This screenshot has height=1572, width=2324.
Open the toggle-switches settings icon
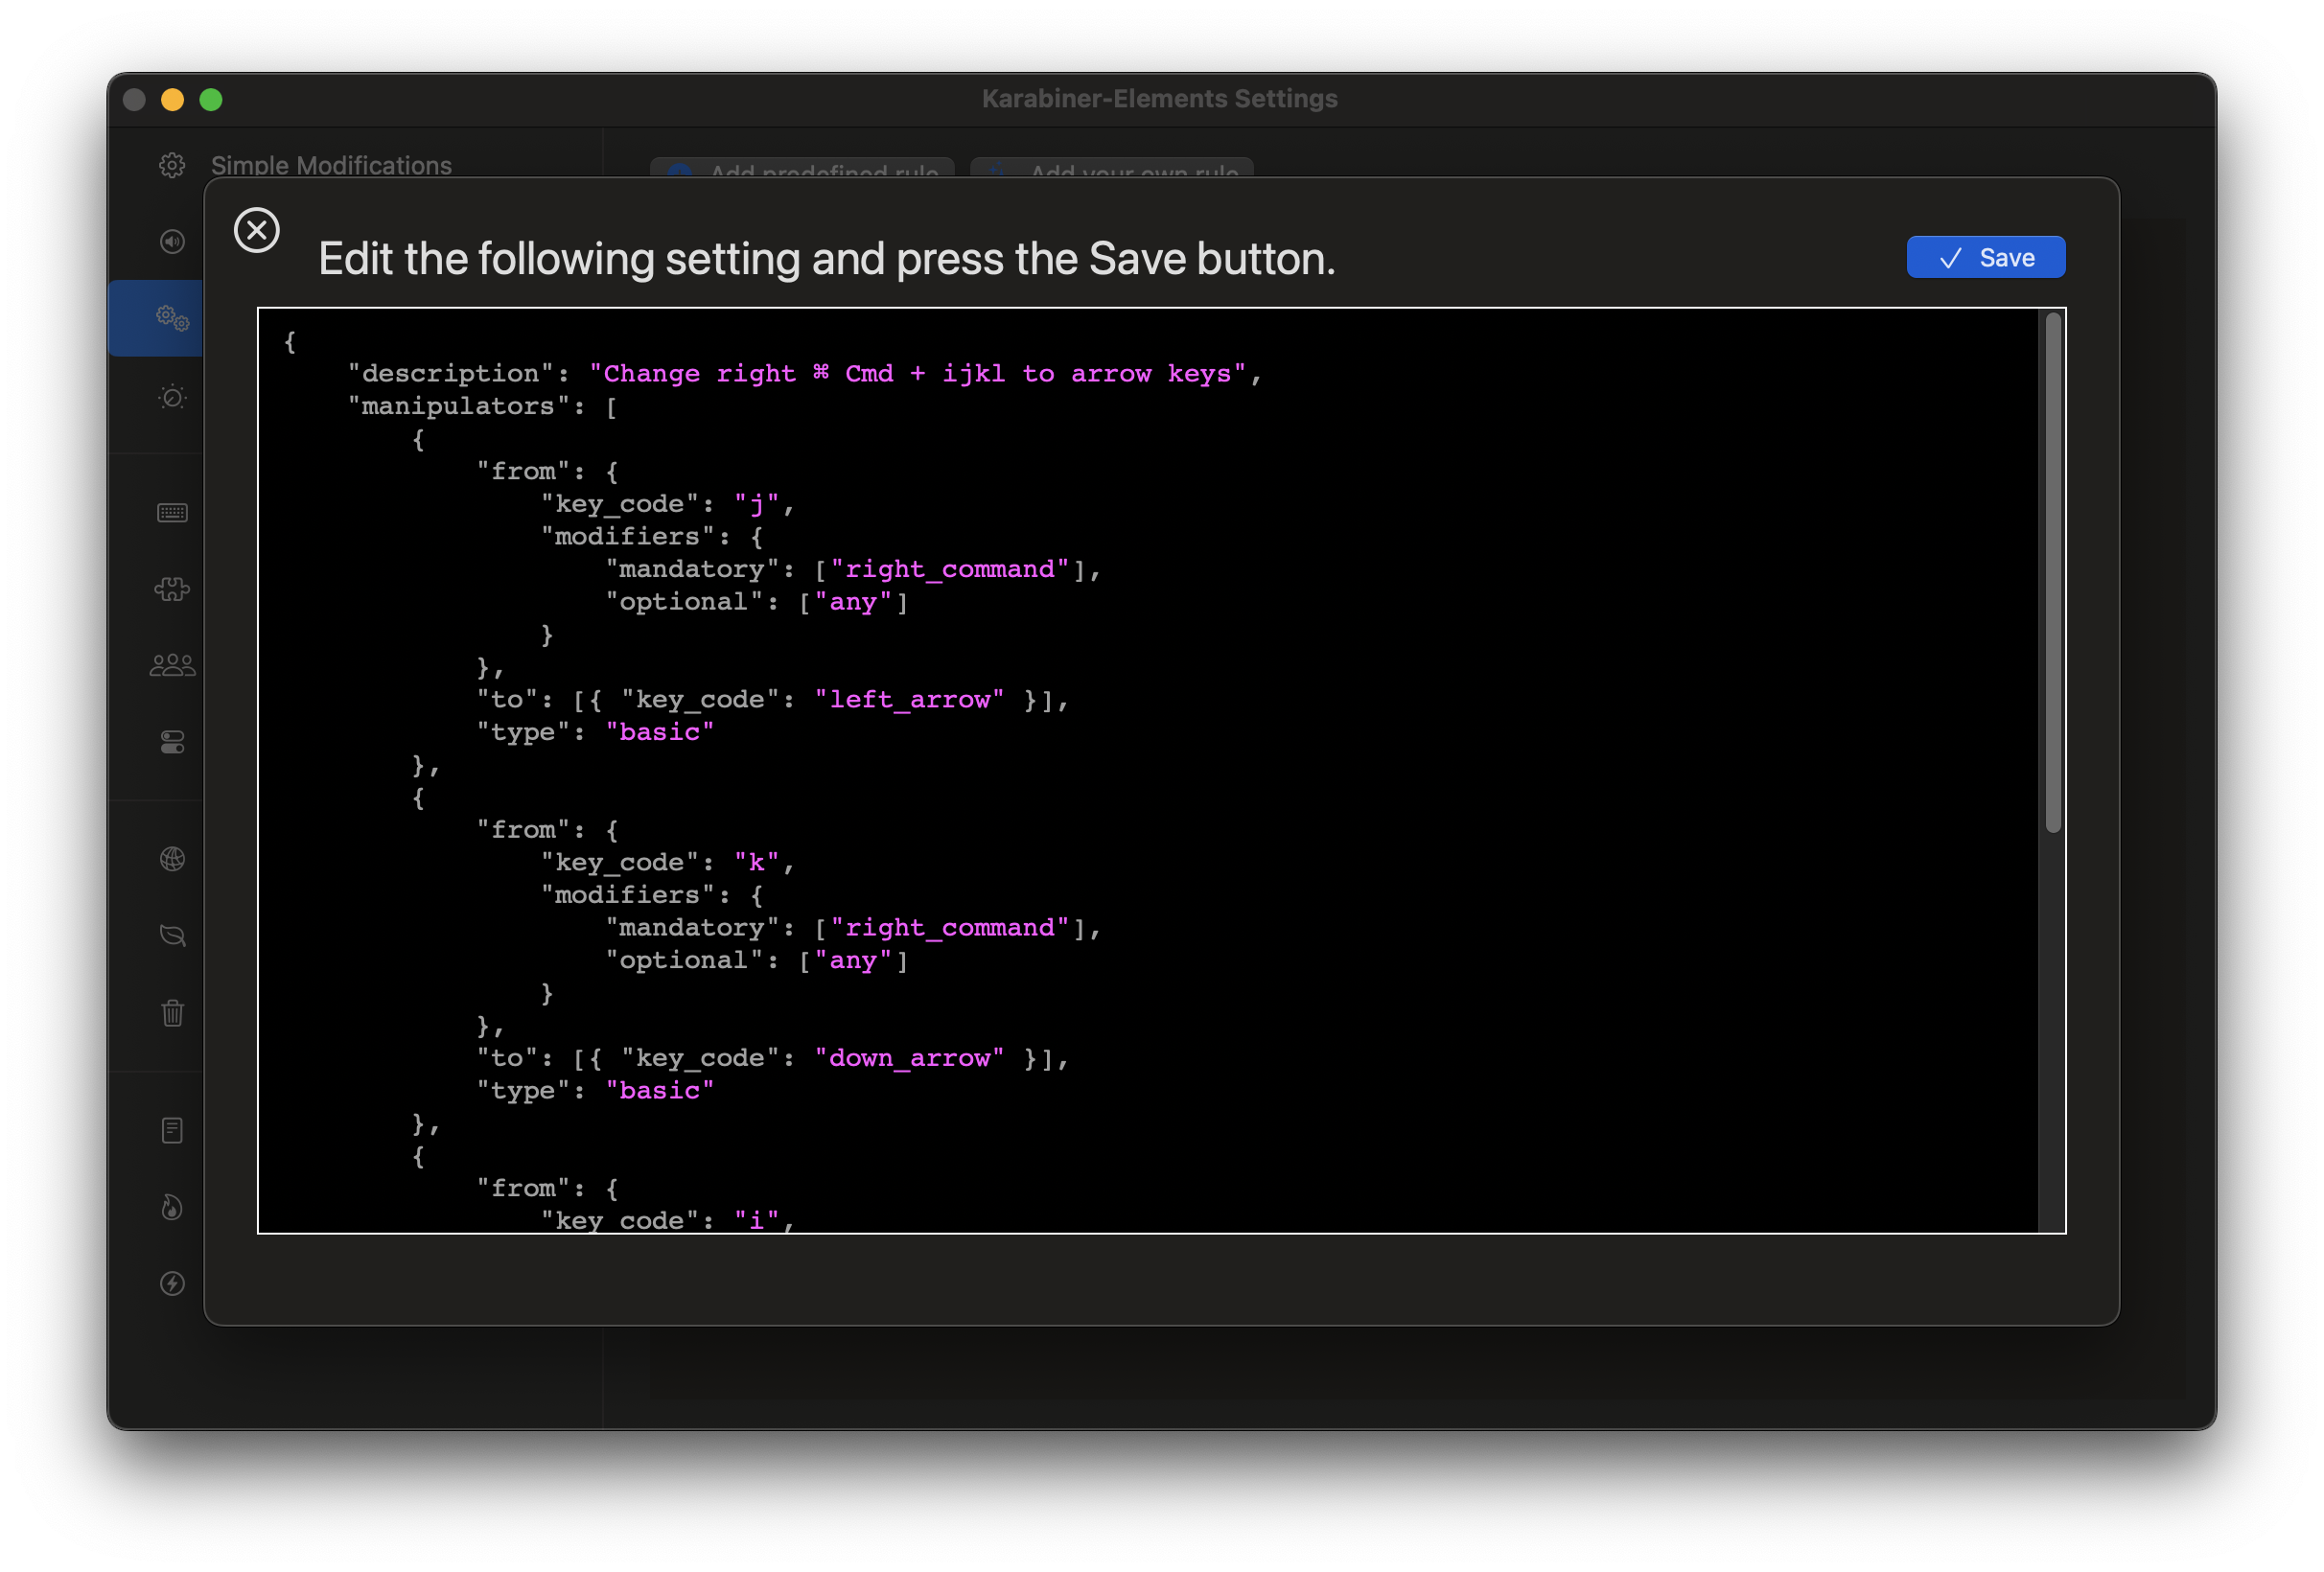[172, 742]
